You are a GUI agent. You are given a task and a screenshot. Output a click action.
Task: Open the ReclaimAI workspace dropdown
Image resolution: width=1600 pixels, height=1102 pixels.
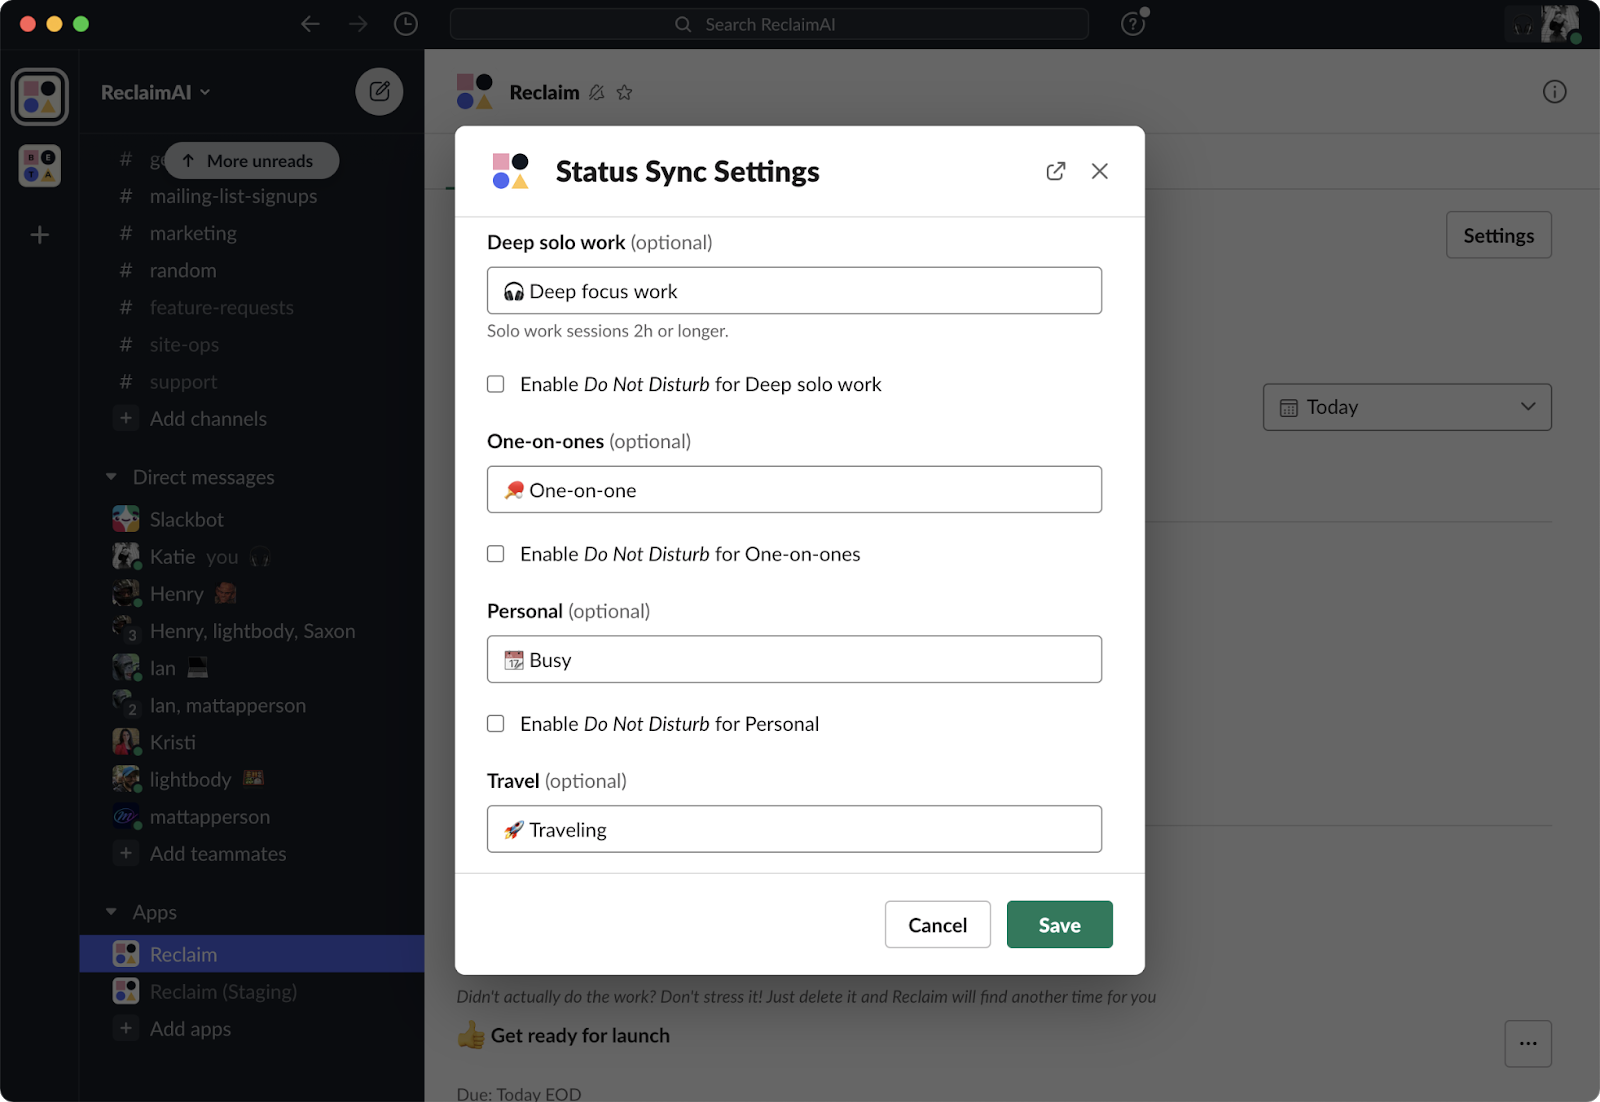pyautogui.click(x=156, y=92)
